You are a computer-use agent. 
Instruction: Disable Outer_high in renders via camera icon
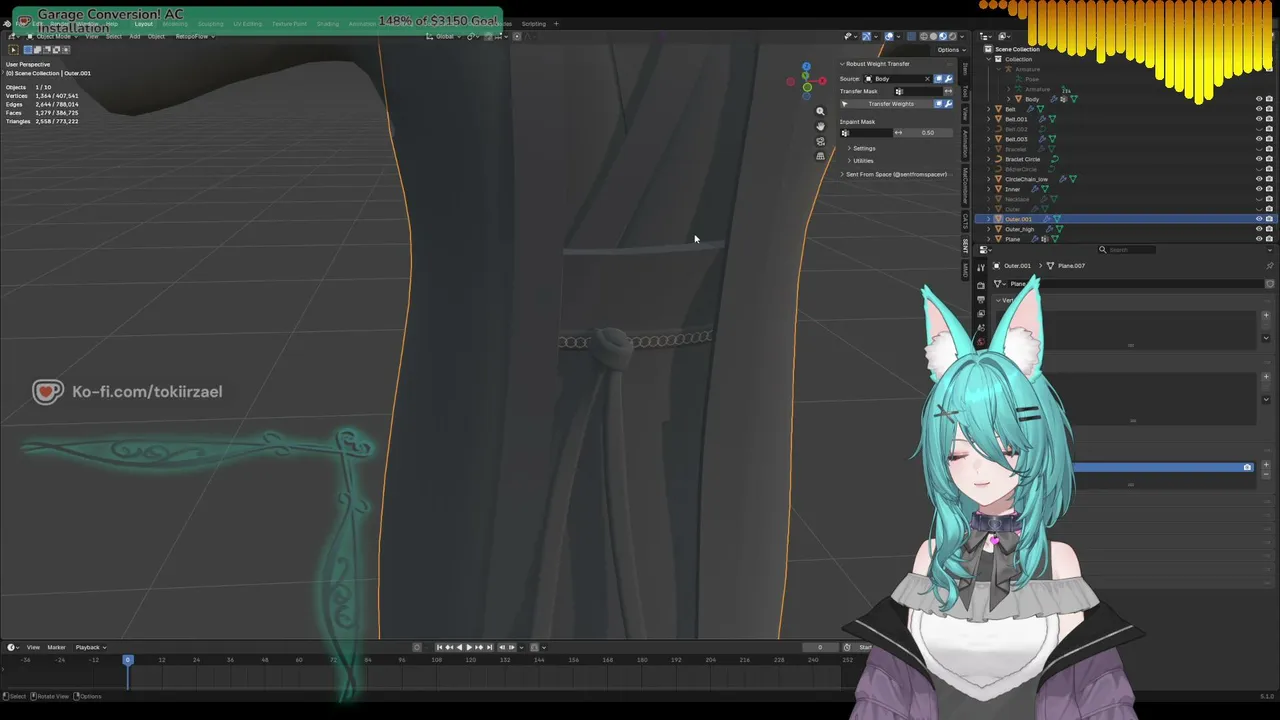[1269, 229]
